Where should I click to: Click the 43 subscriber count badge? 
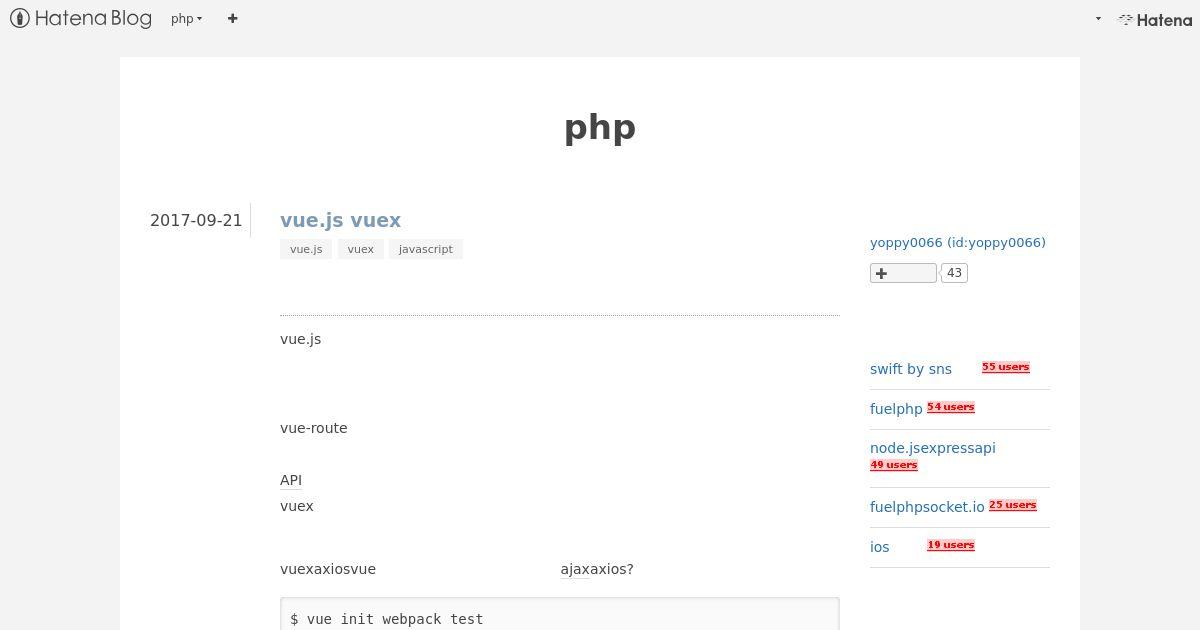954,273
